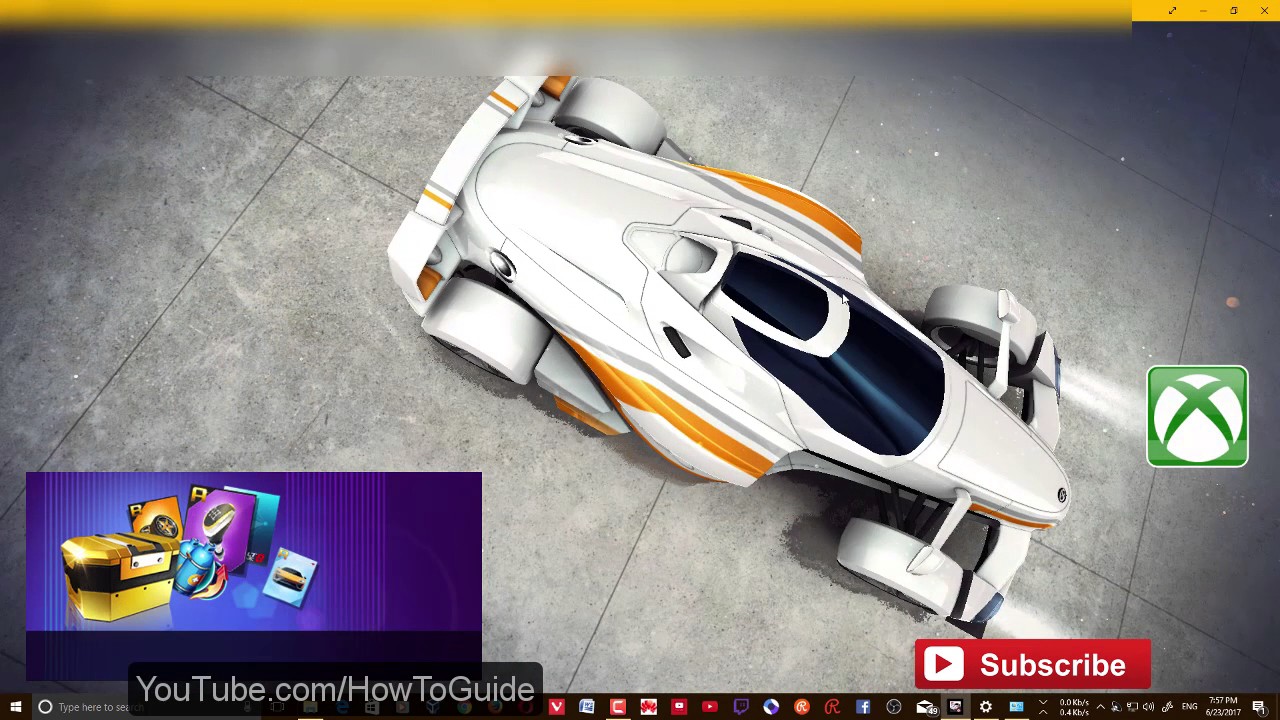Image resolution: width=1280 pixels, height=720 pixels.
Task: Switch ENG input language indicator
Action: click(x=1189, y=707)
